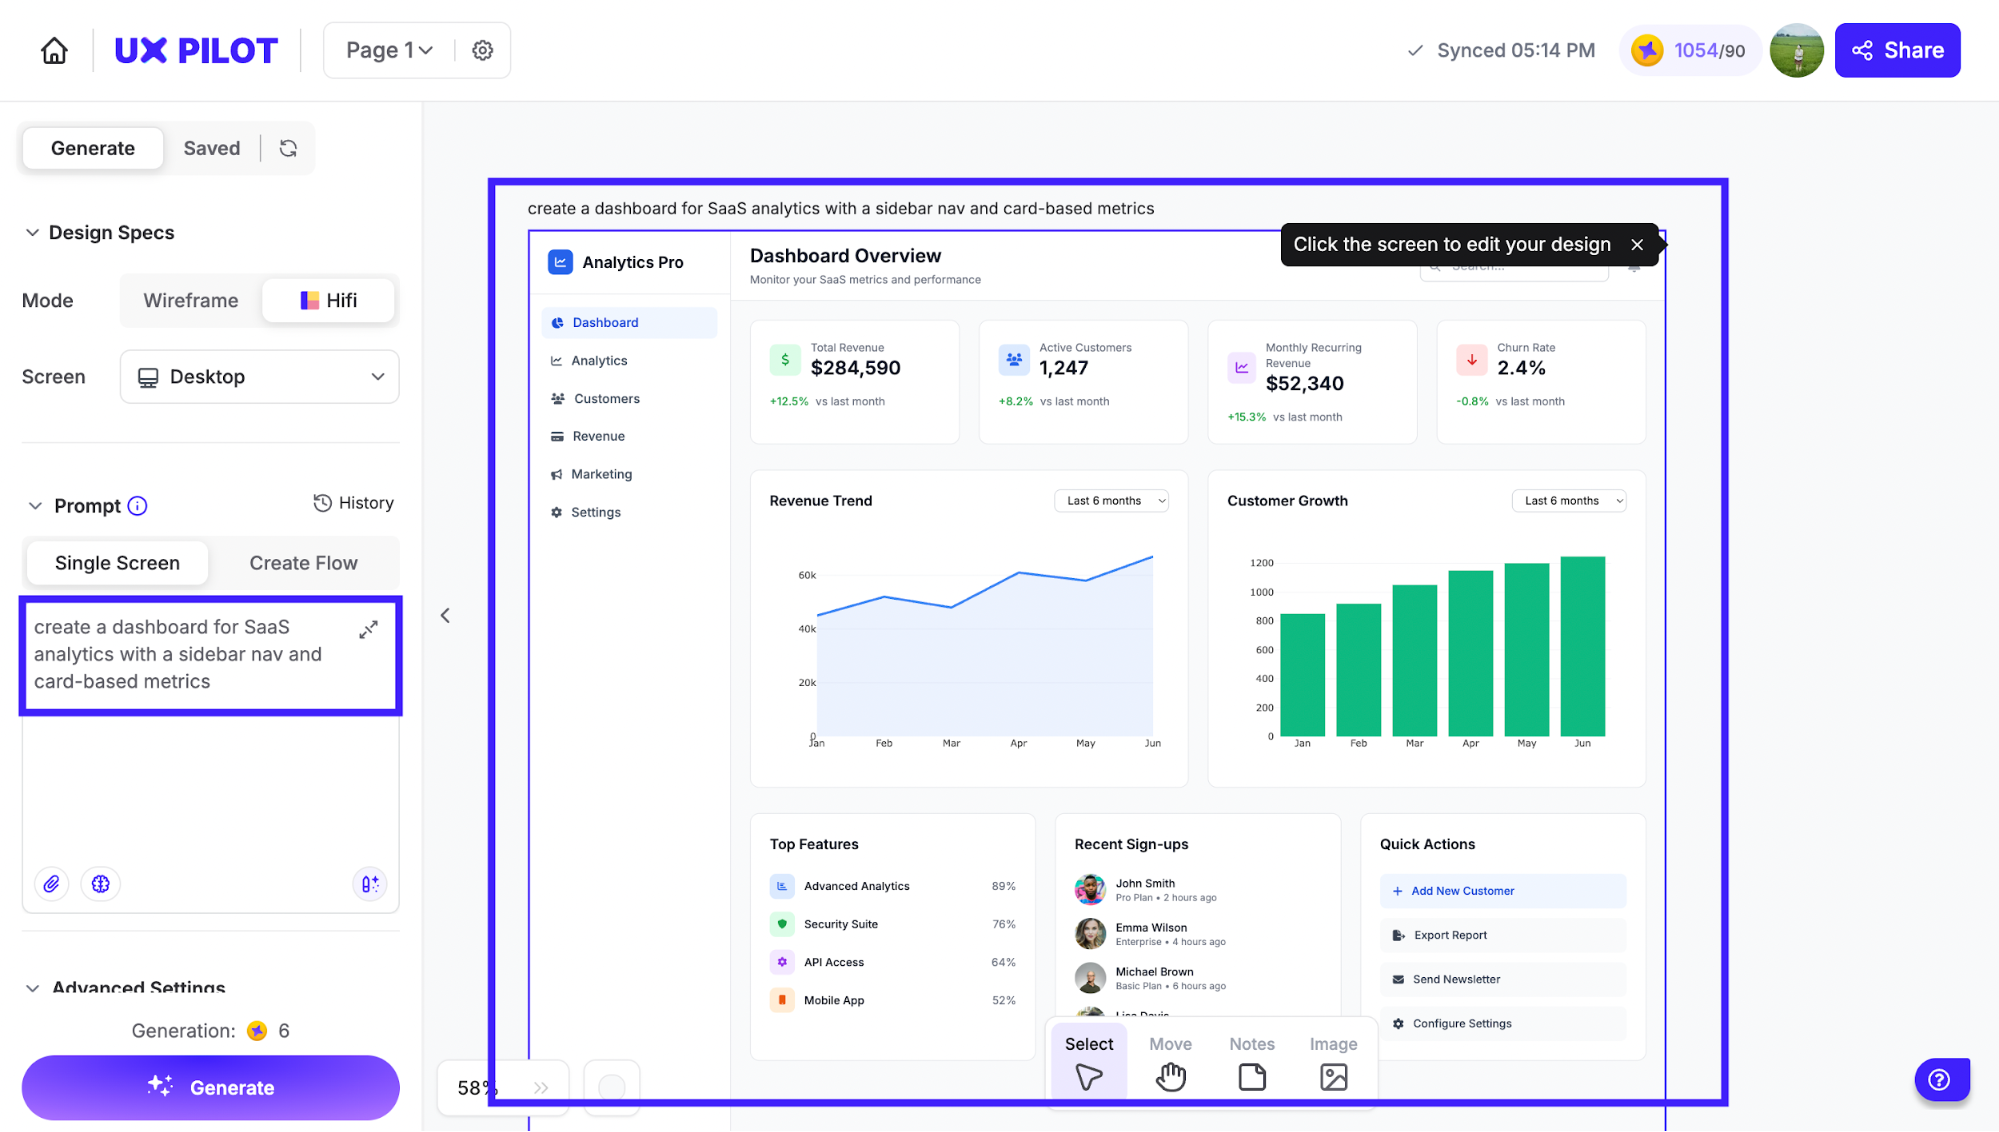Viewport: 1999px width, 1132px height.
Task: Click the home icon
Action: 54,50
